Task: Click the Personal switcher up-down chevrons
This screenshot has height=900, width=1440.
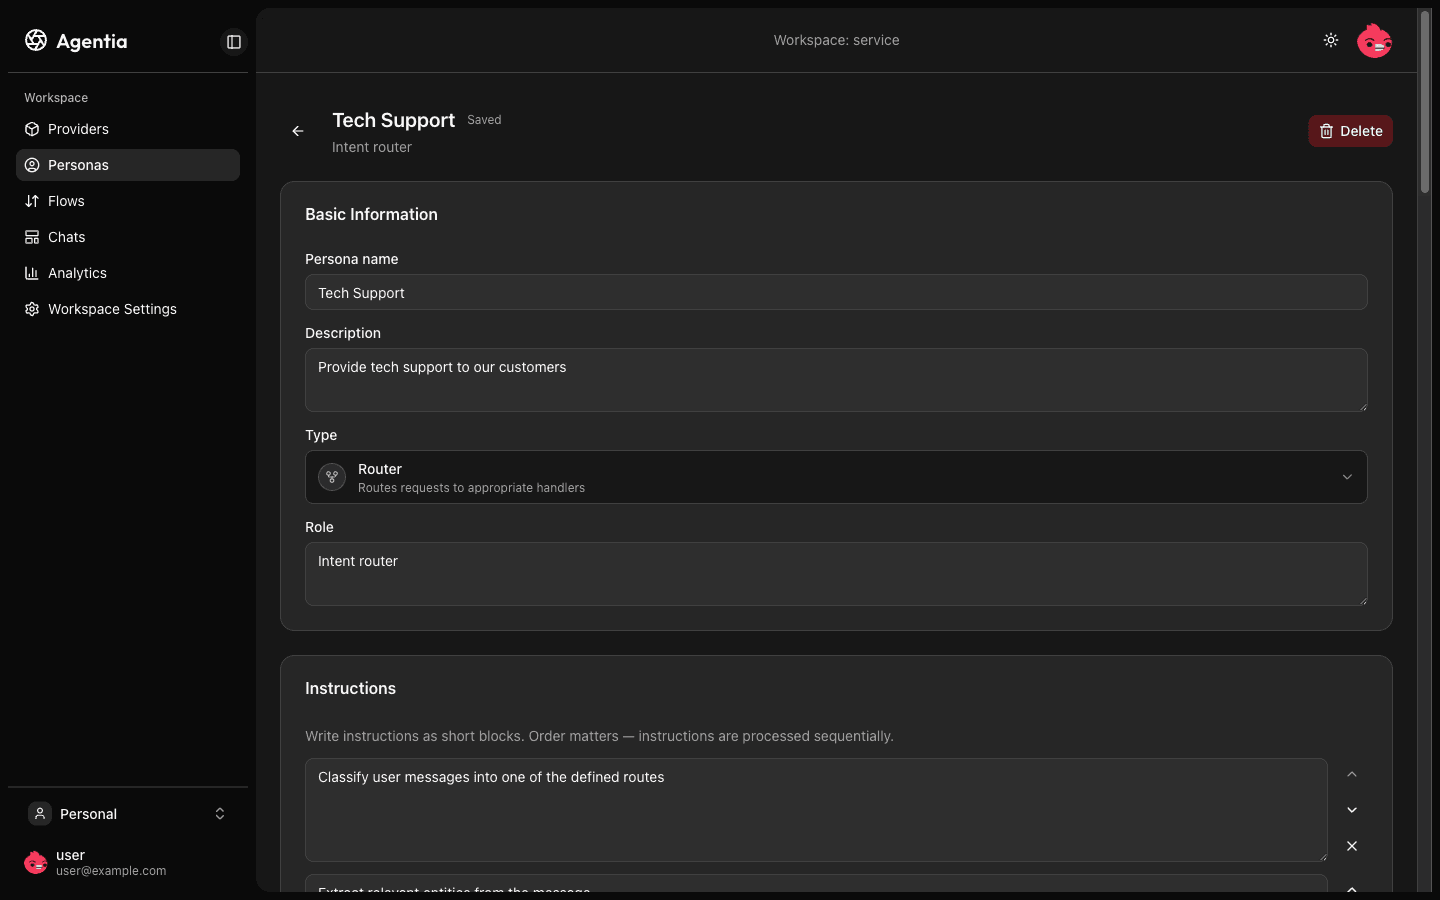Action: (x=220, y=814)
